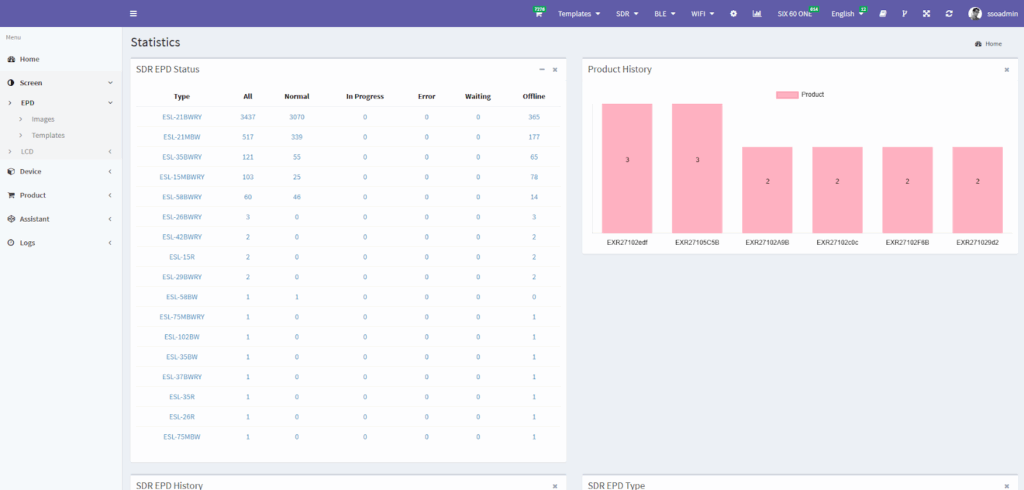Click the ESL-21BWRY type link
This screenshot has height=490, width=1024.
[182, 117]
